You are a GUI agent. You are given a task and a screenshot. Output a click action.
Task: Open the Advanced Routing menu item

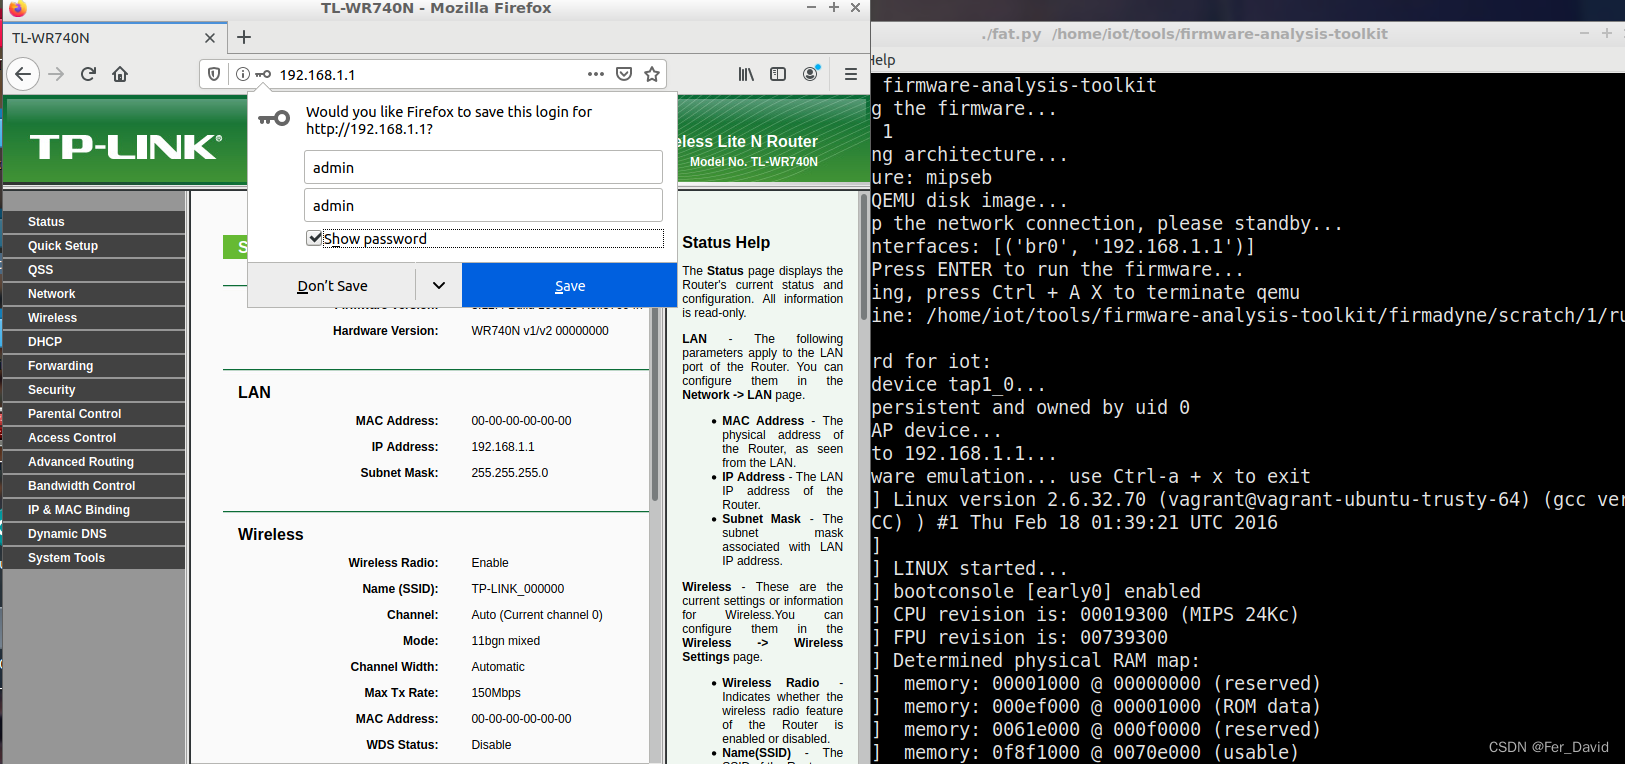[x=93, y=462]
